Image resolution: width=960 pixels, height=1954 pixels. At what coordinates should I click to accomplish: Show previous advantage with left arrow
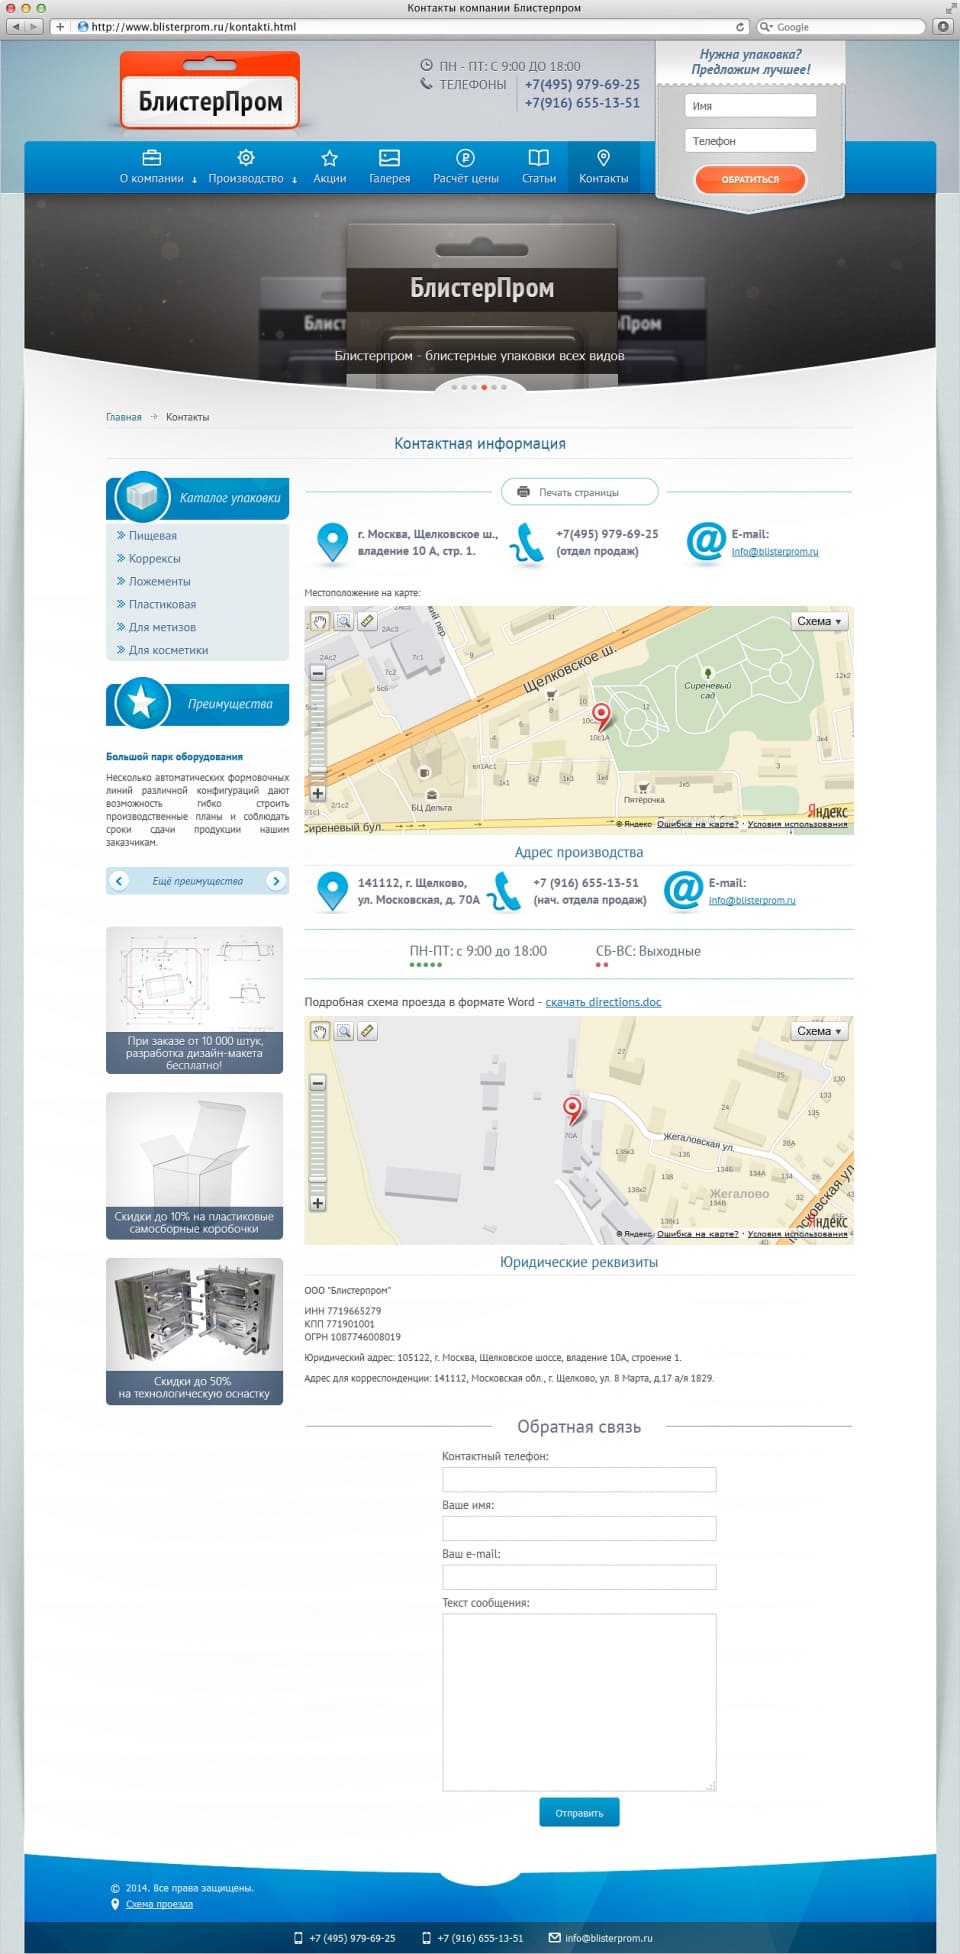(x=119, y=881)
